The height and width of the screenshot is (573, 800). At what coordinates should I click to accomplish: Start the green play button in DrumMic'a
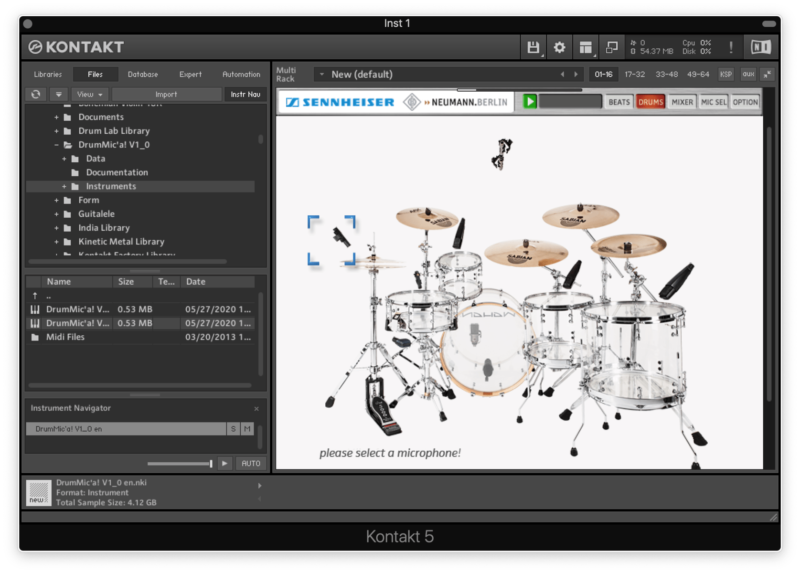(530, 102)
